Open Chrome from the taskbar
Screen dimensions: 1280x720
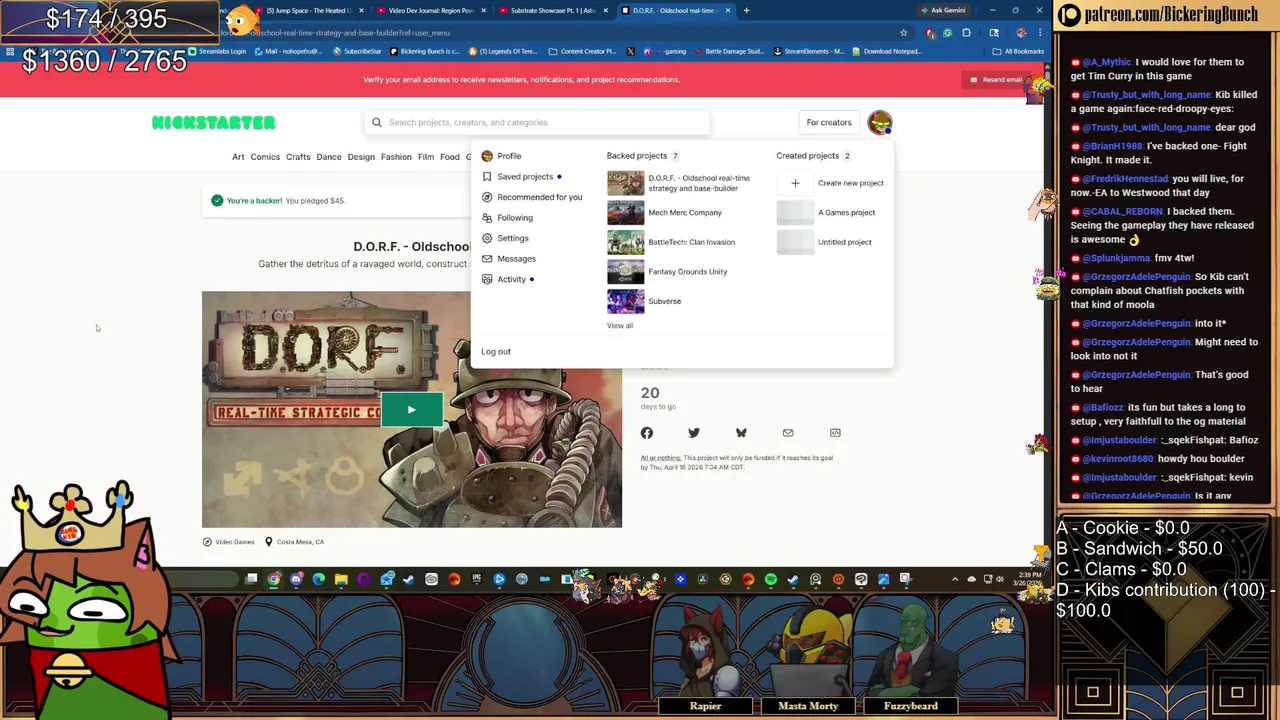point(273,579)
